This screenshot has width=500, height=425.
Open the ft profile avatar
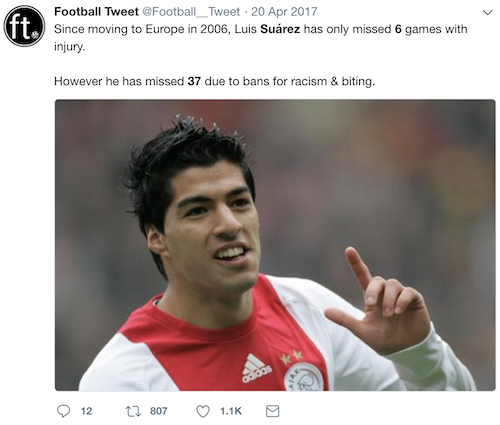[24, 26]
